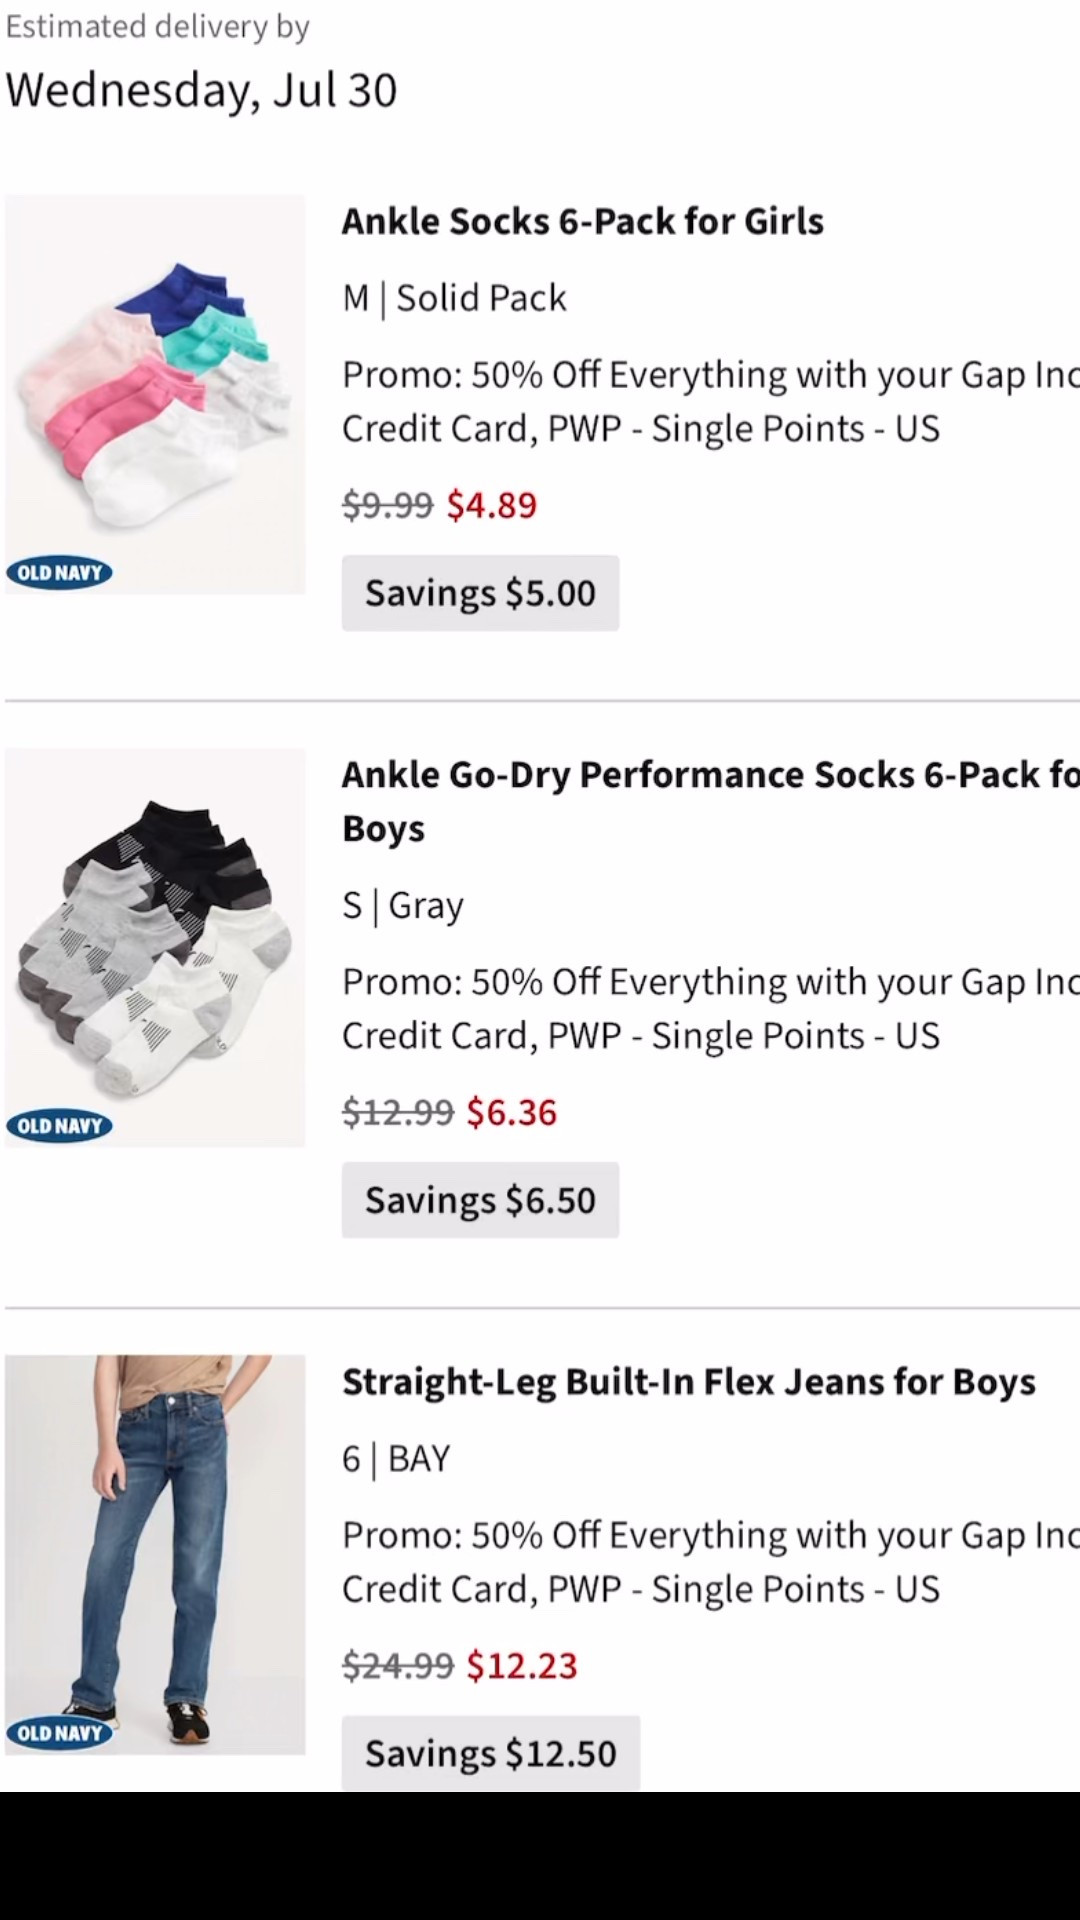
Task: Select the Ankle Socks 6-Pack for Girls title
Action: click(x=583, y=221)
